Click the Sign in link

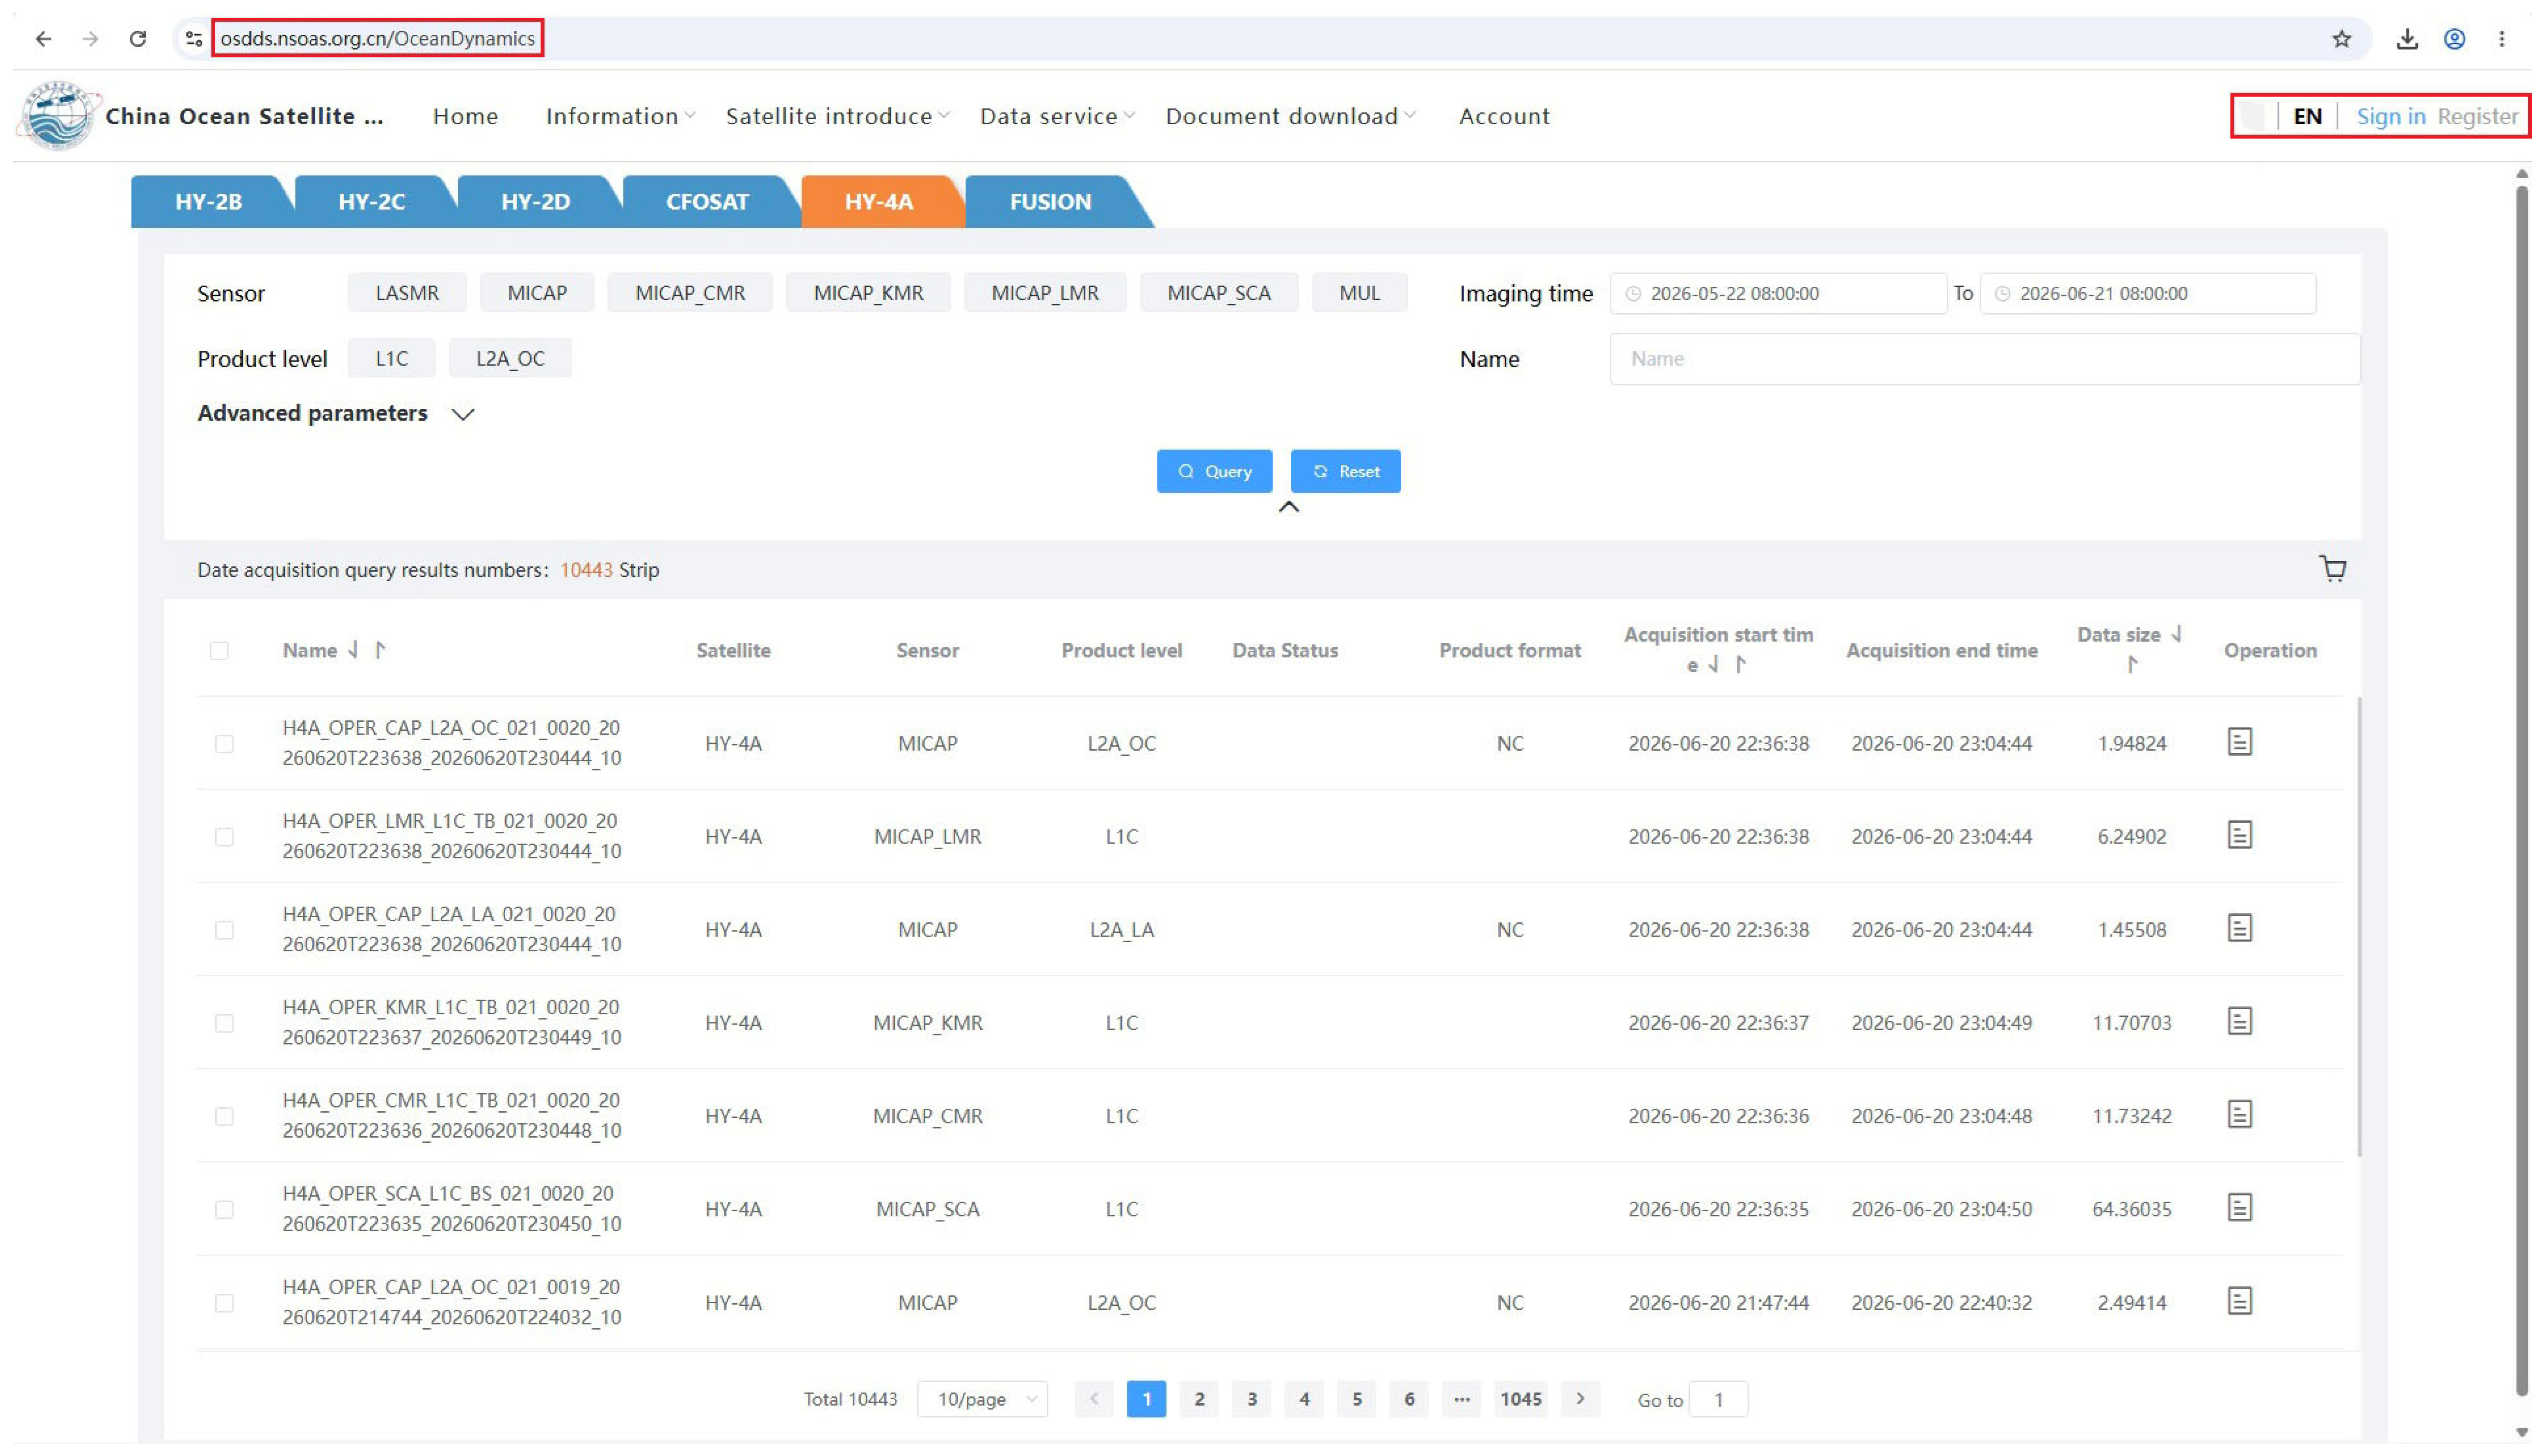2390,116
